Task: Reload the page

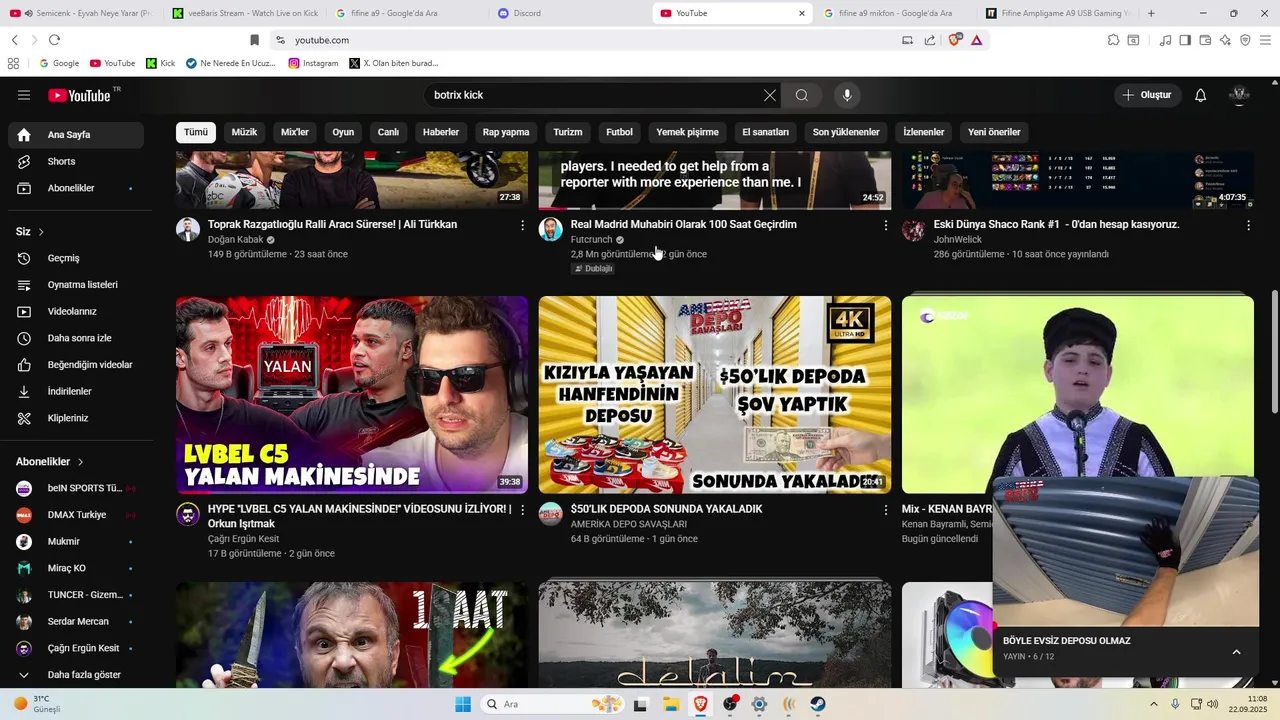Action: click(x=54, y=40)
